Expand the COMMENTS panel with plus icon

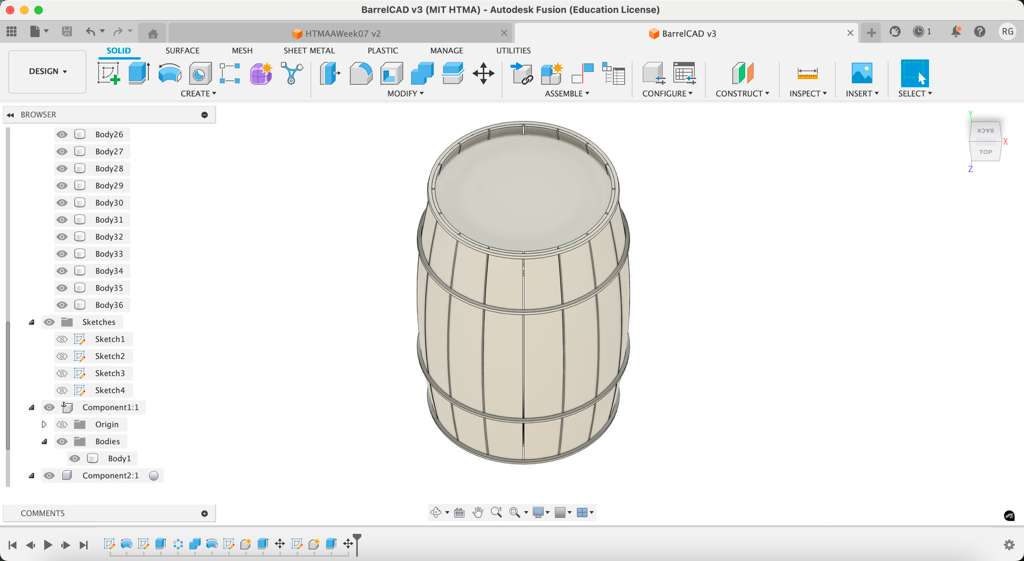(204, 513)
